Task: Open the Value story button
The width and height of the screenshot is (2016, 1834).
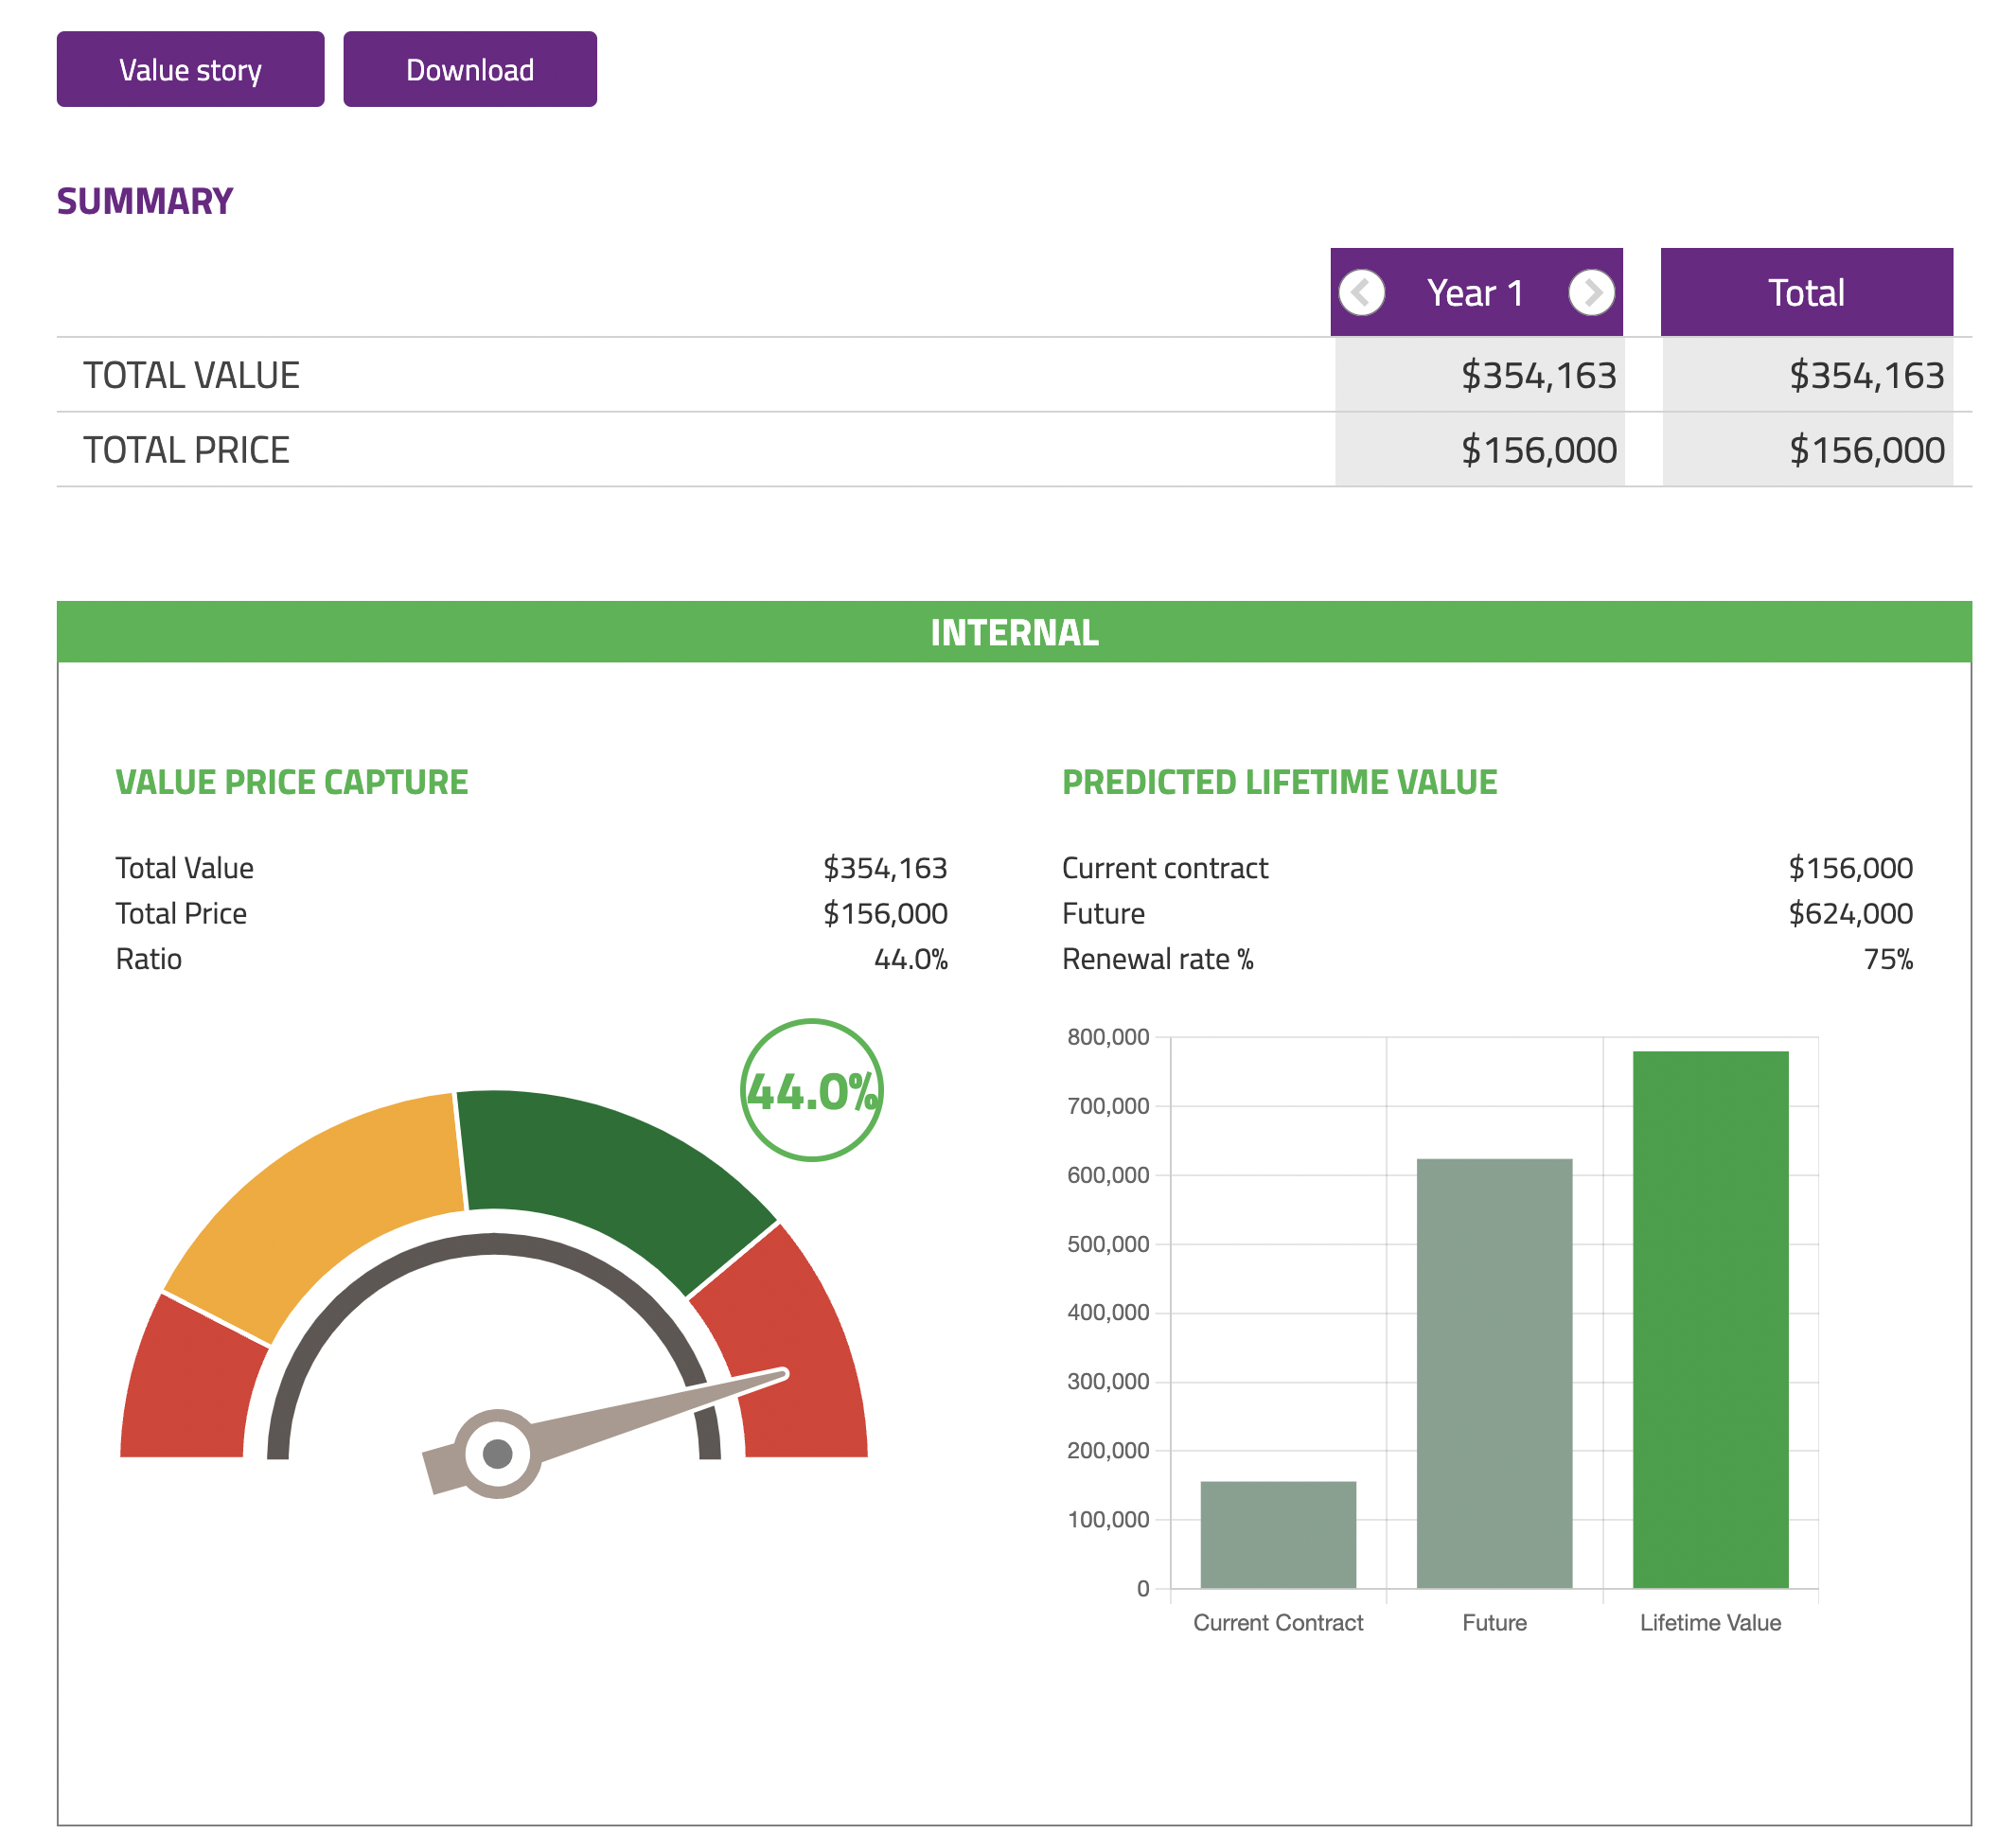Action: tap(190, 69)
